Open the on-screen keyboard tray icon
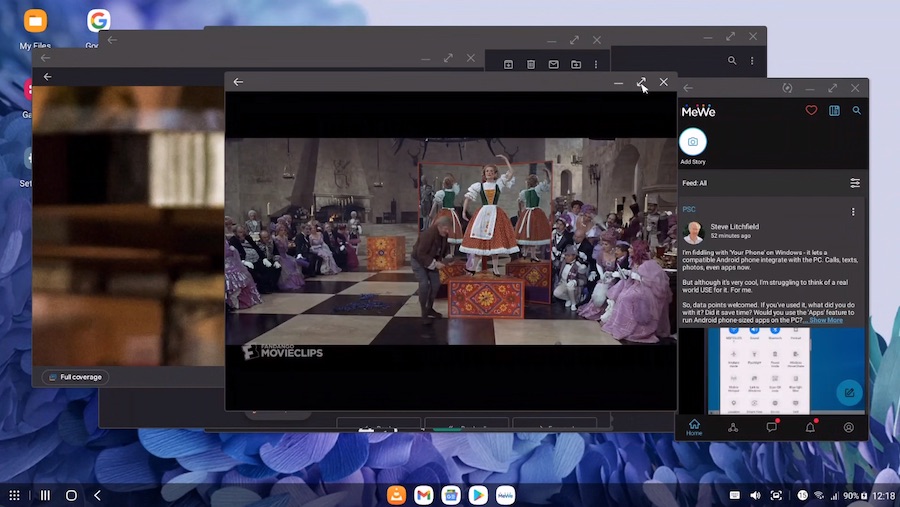 [735, 496]
